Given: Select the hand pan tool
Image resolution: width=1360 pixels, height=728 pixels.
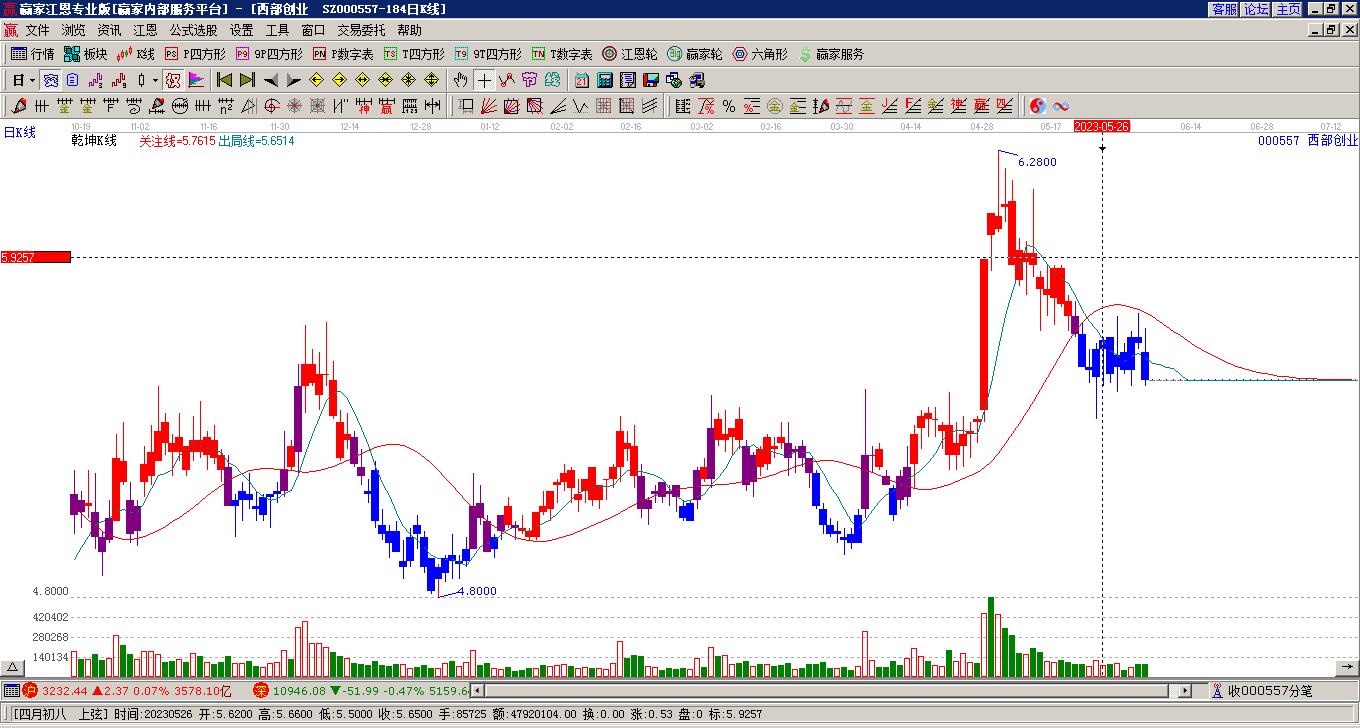Looking at the screenshot, I should (460, 80).
